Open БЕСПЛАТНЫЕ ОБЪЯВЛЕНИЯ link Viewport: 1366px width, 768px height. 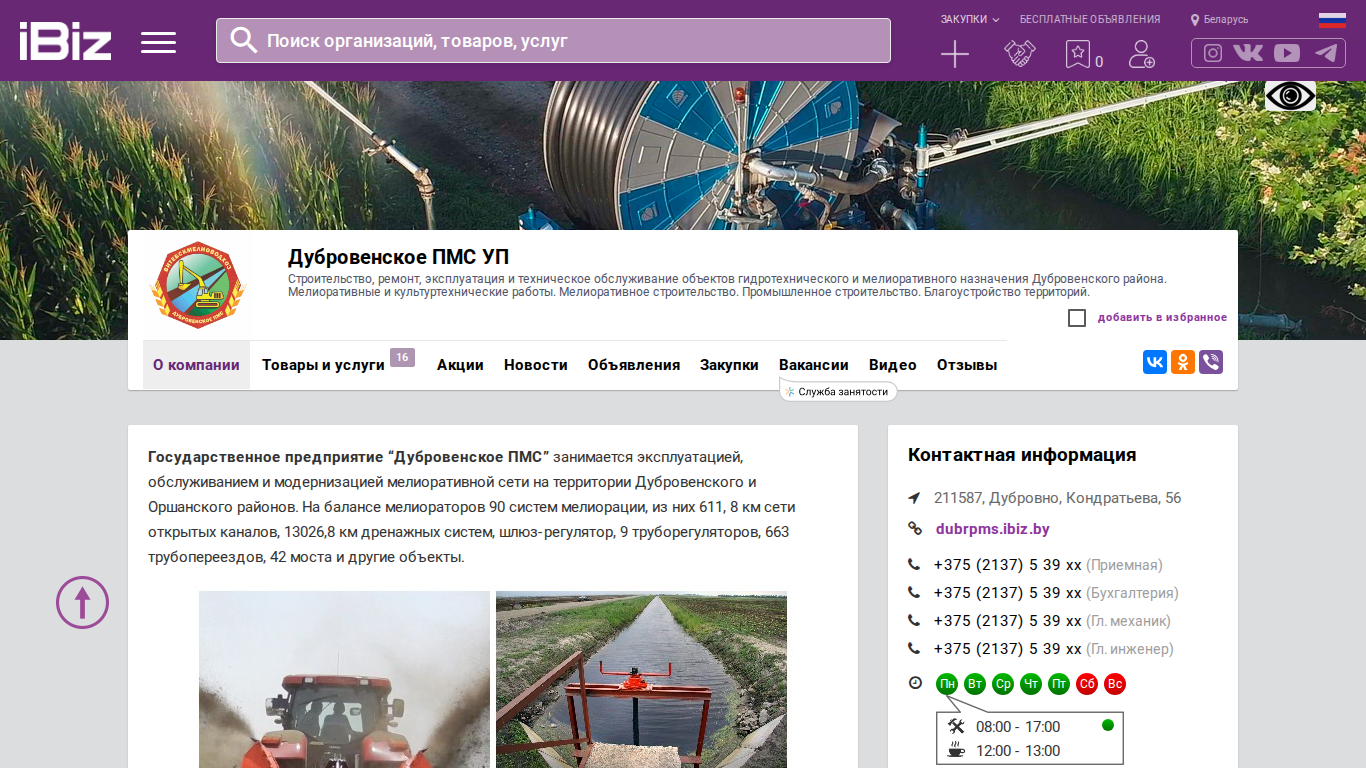point(1090,19)
